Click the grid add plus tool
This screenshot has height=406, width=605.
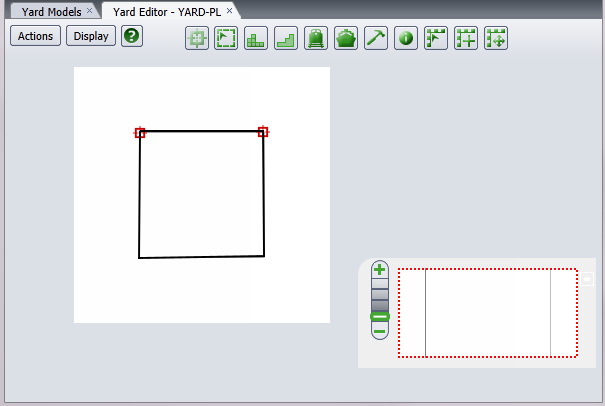click(x=466, y=38)
